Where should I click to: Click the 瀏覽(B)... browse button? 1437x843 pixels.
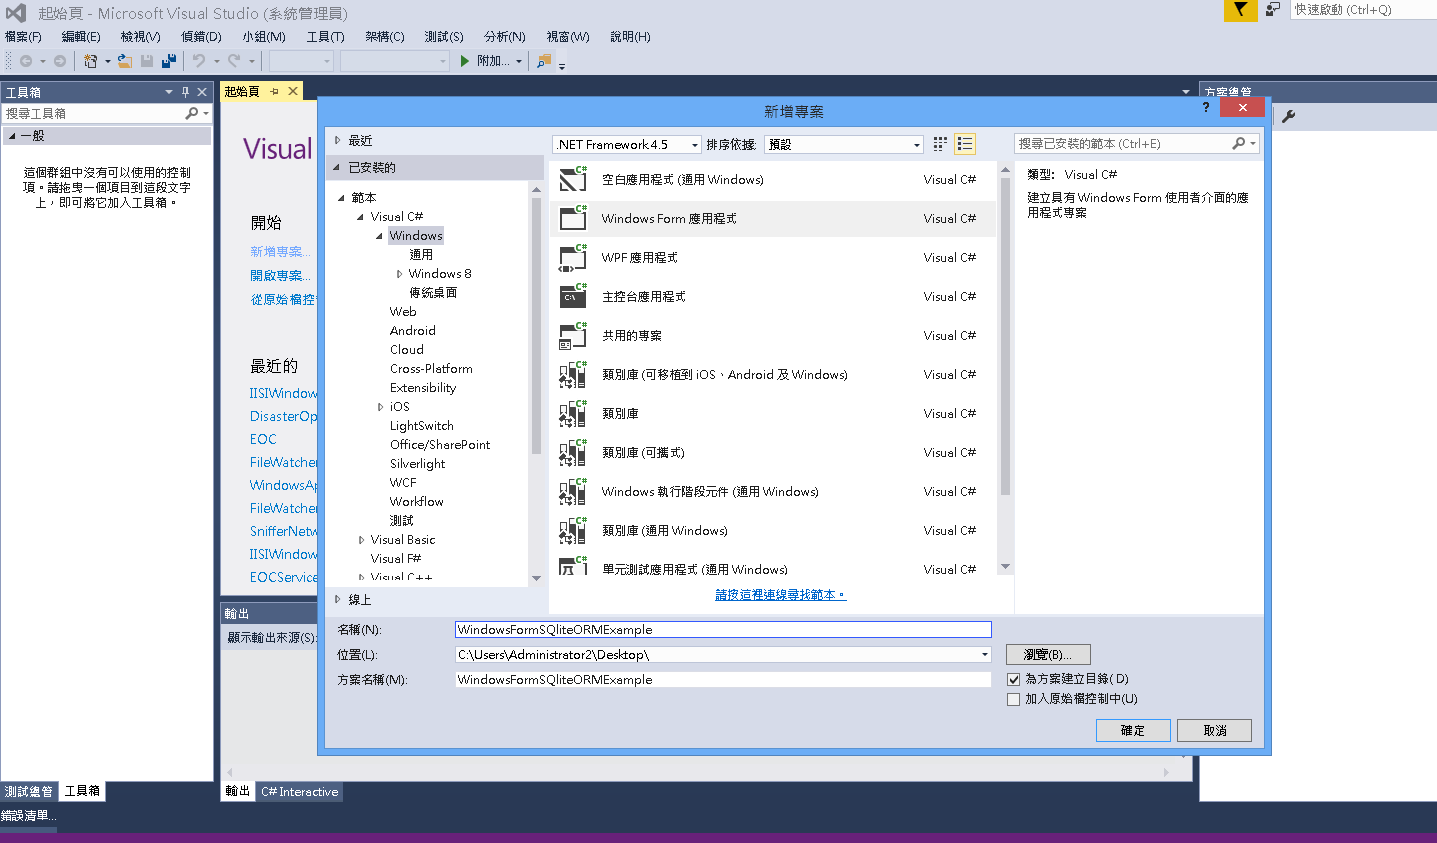pyautogui.click(x=1048, y=655)
